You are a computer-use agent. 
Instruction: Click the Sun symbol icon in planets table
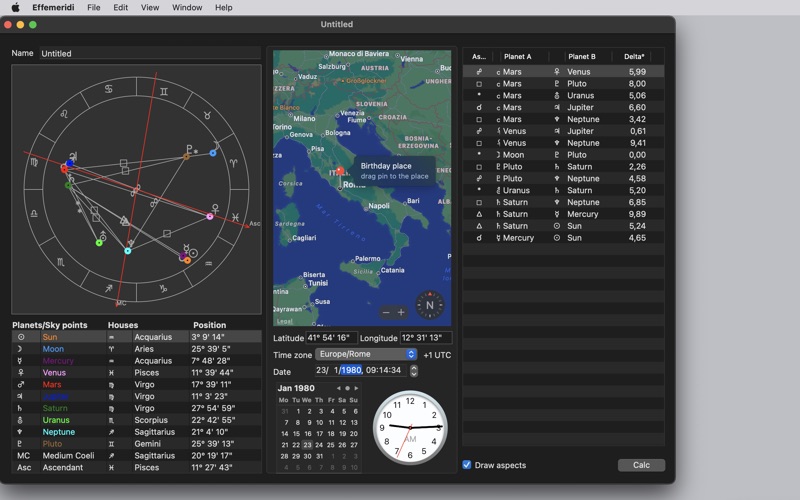(x=21, y=337)
